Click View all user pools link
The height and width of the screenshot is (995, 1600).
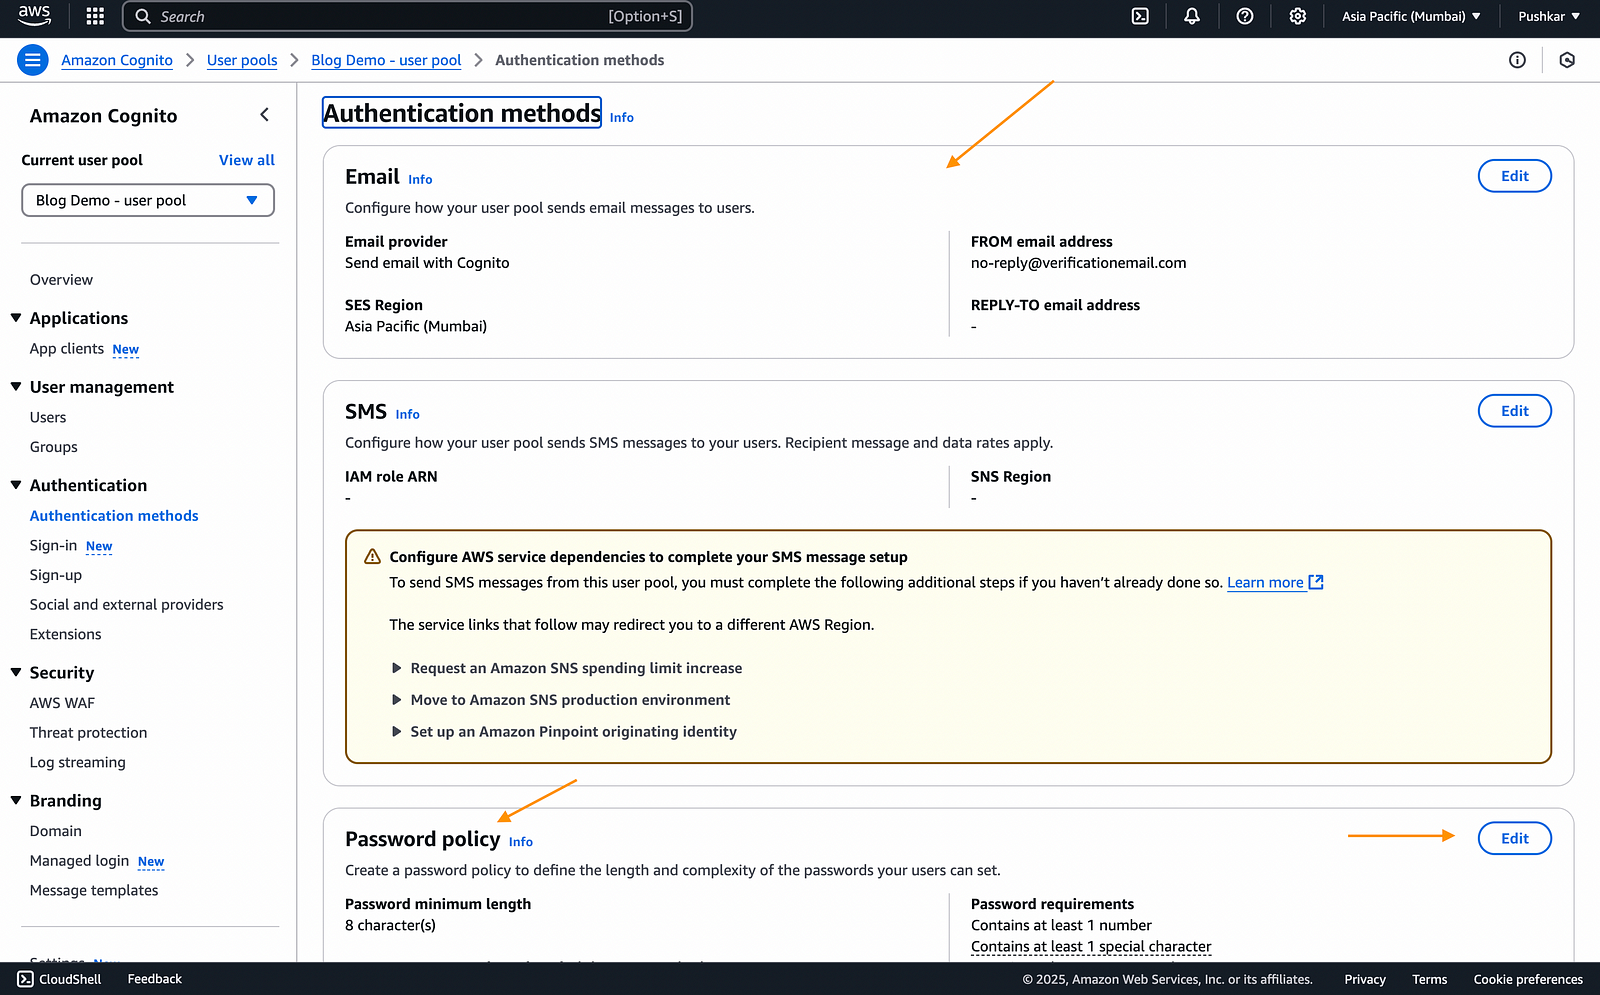247,160
